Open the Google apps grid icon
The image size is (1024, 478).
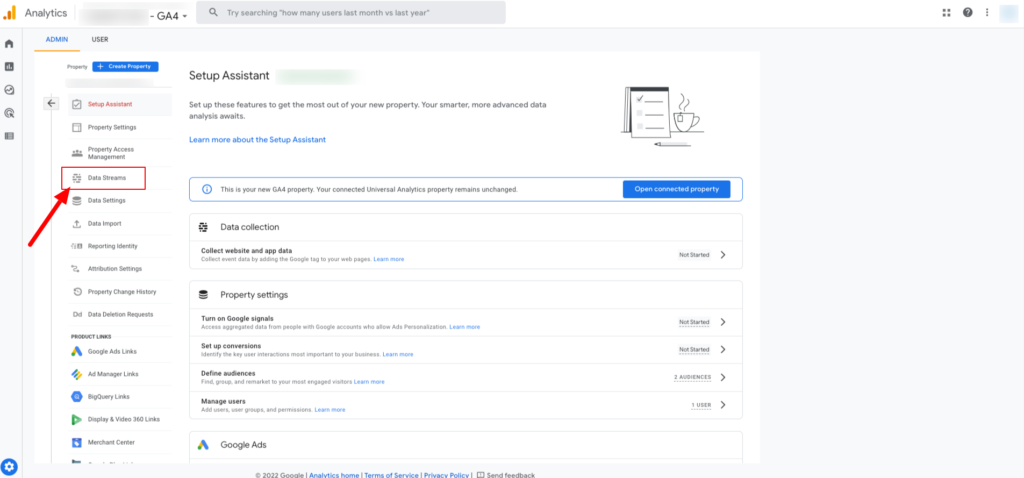(946, 12)
